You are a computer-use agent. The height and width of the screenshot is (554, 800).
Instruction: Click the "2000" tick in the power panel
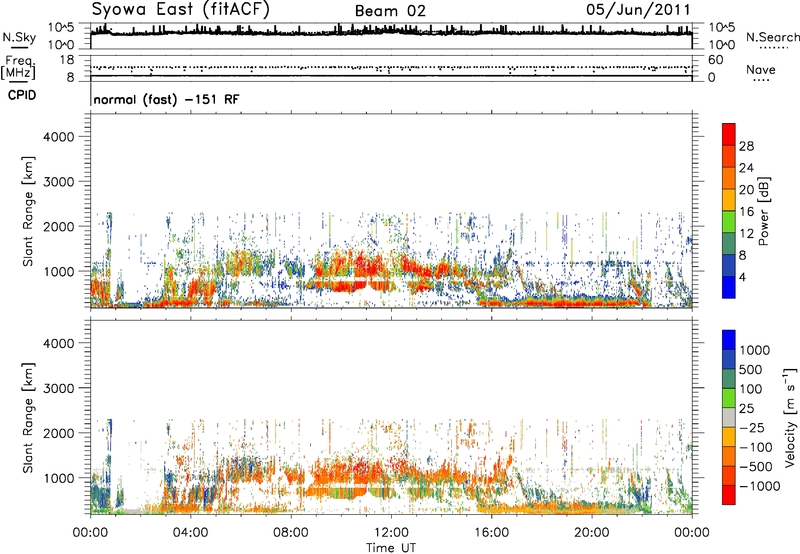click(x=59, y=226)
